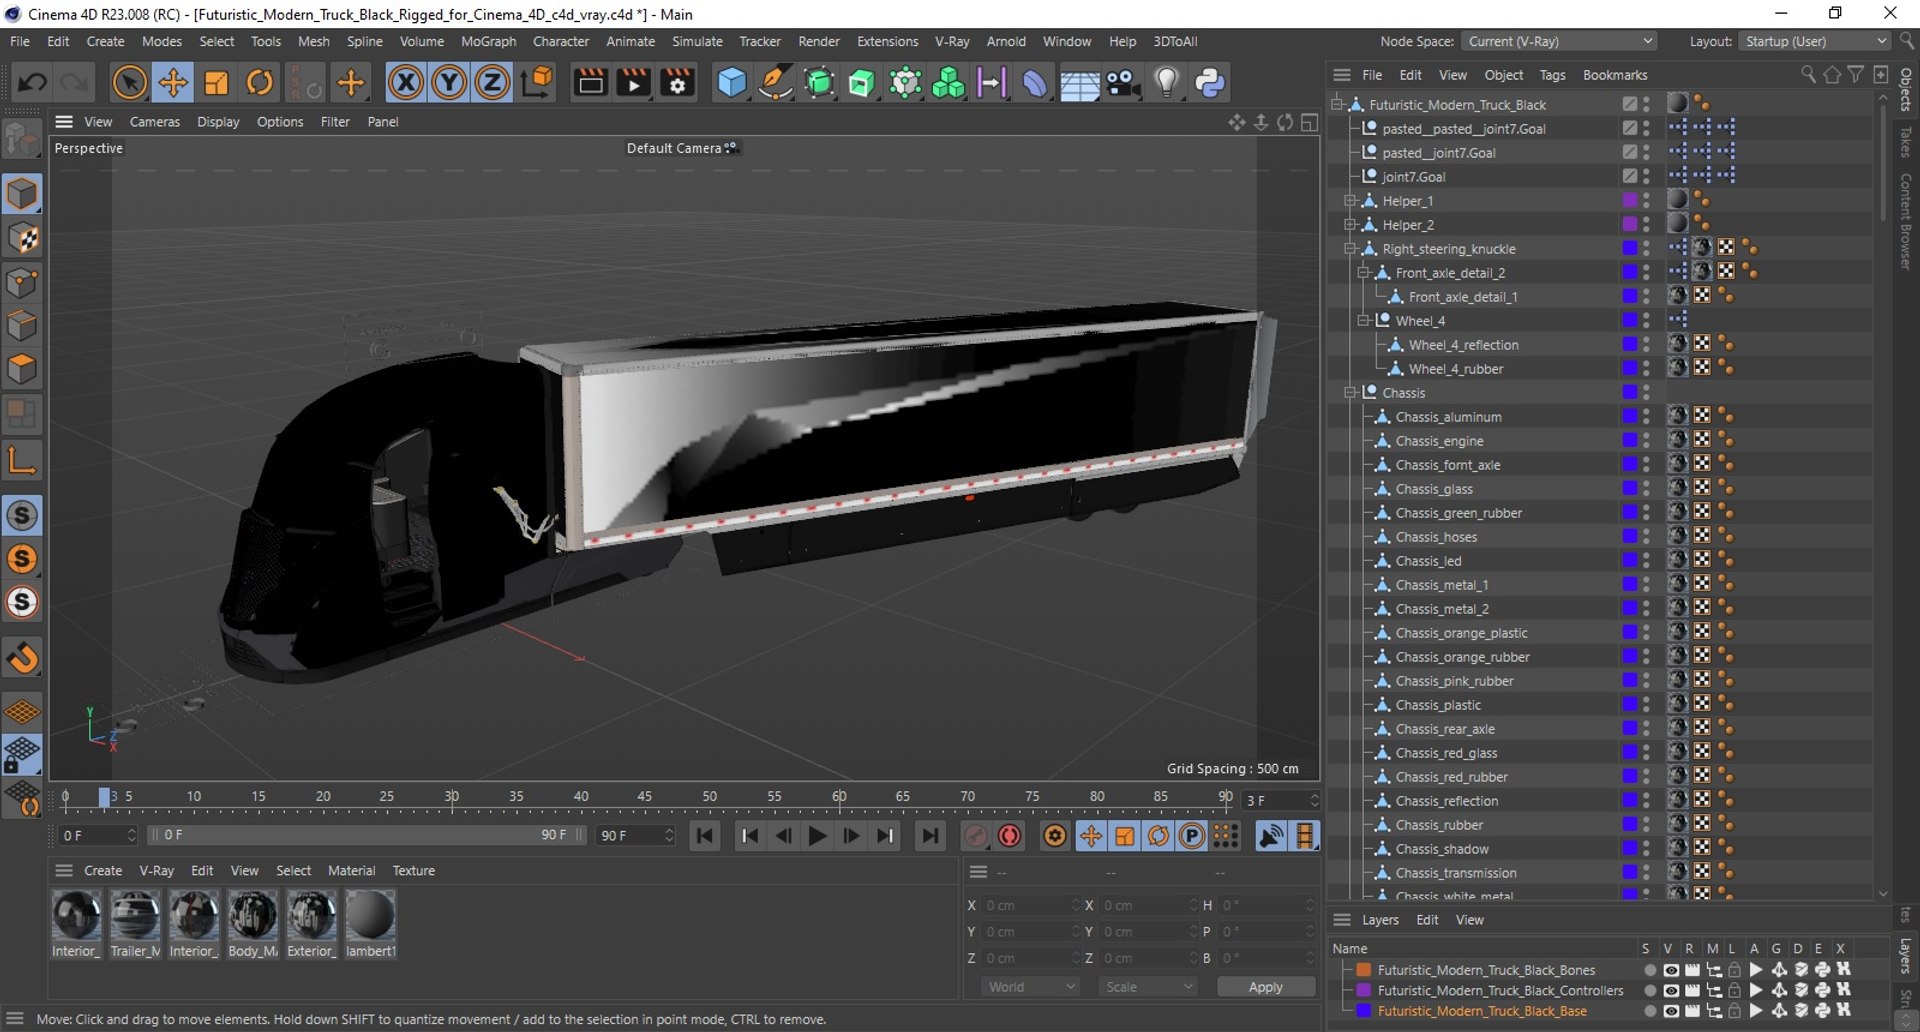Open the Simulate menu

click(697, 41)
